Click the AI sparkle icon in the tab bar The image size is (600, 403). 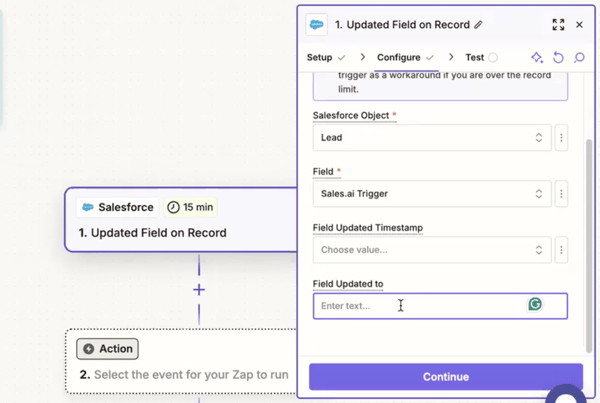[537, 57]
